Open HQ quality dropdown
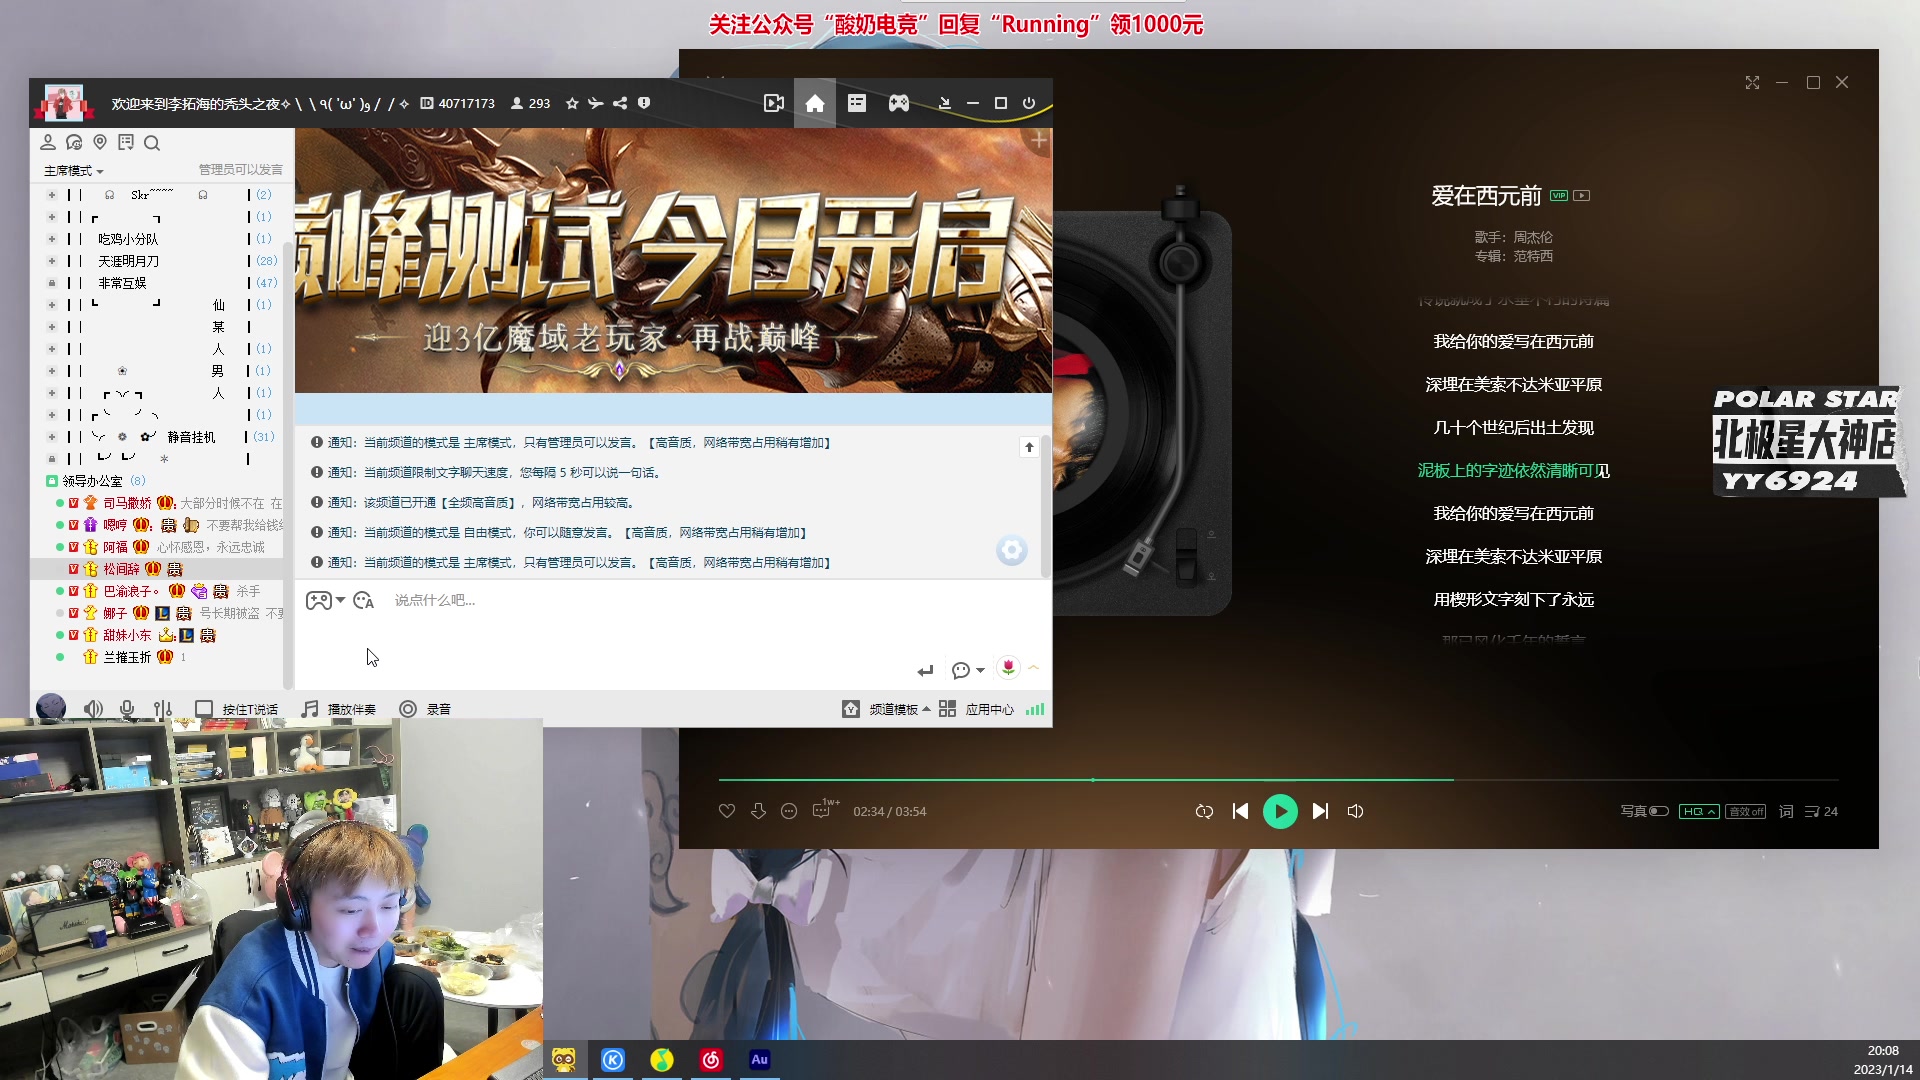This screenshot has width=1920, height=1080. [x=1698, y=811]
